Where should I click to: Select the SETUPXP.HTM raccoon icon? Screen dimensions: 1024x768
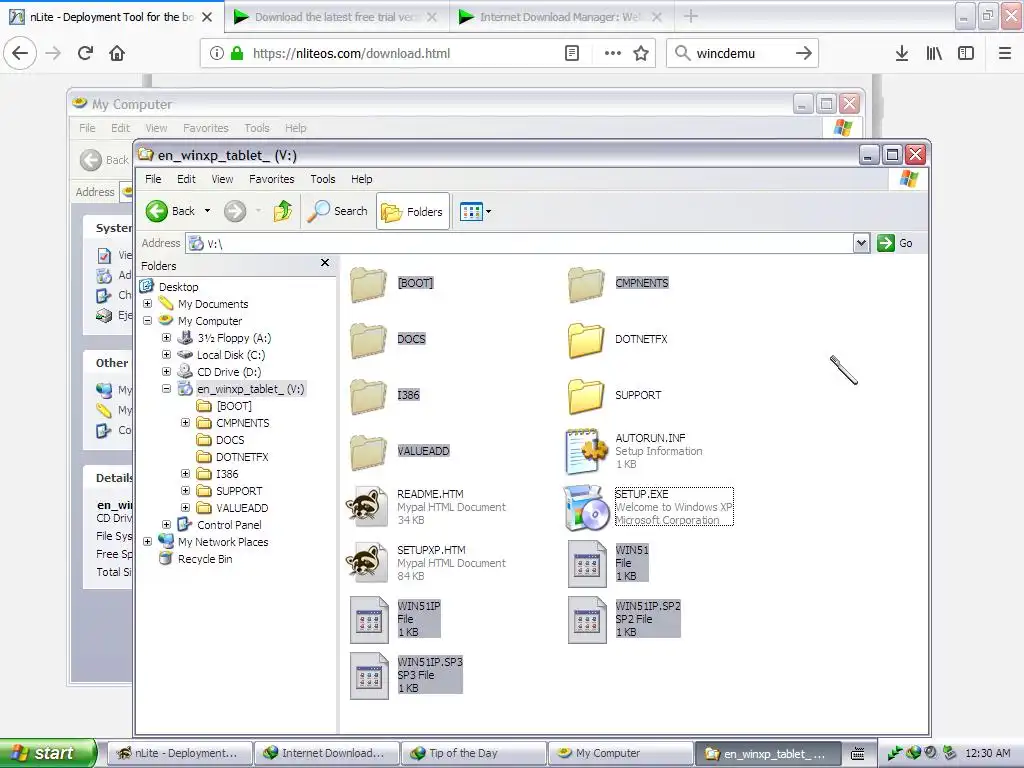(x=366, y=563)
